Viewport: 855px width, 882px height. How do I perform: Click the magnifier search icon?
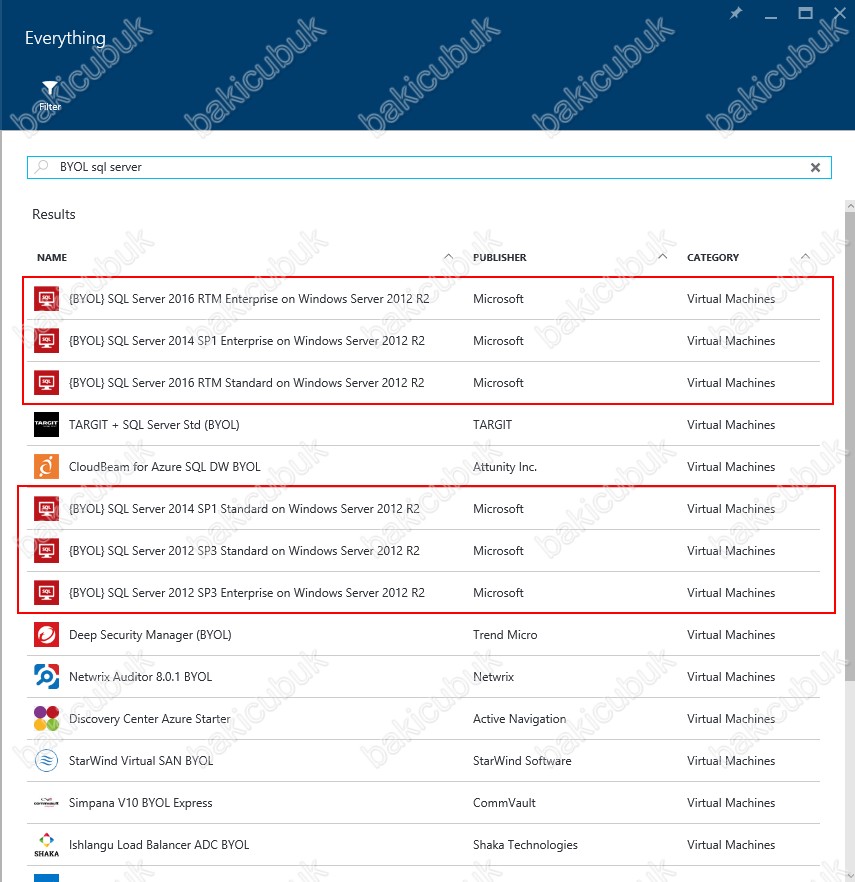tap(42, 167)
